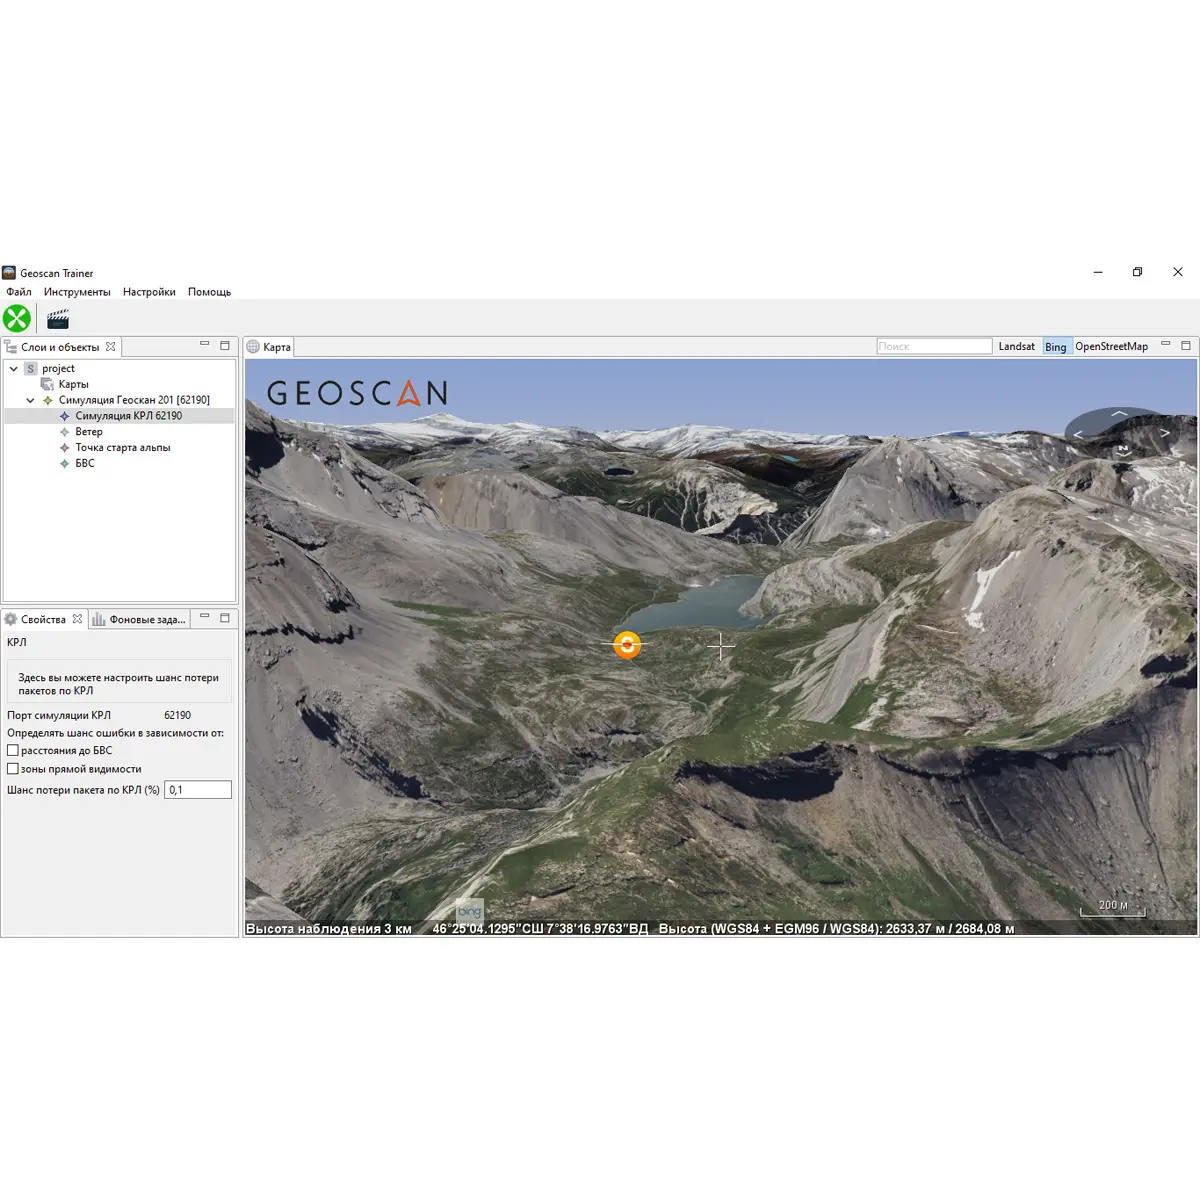Click the green propeller simulation icon
Image resolution: width=1200 pixels, height=1200 pixels.
17,319
